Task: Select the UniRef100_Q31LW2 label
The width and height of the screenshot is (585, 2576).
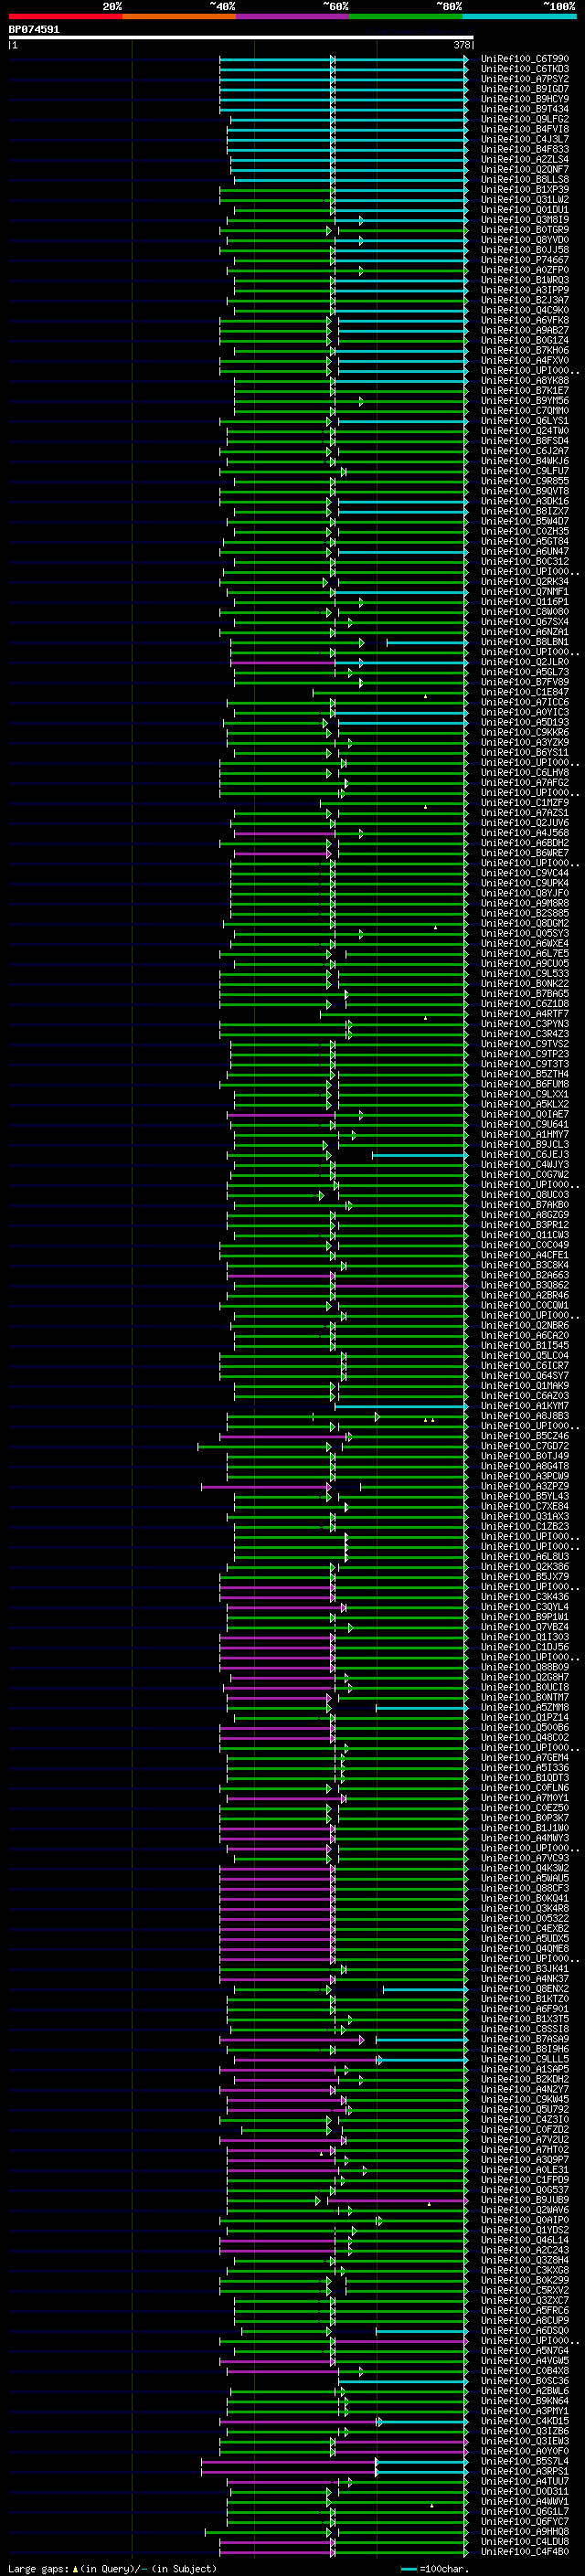Action: (x=525, y=199)
